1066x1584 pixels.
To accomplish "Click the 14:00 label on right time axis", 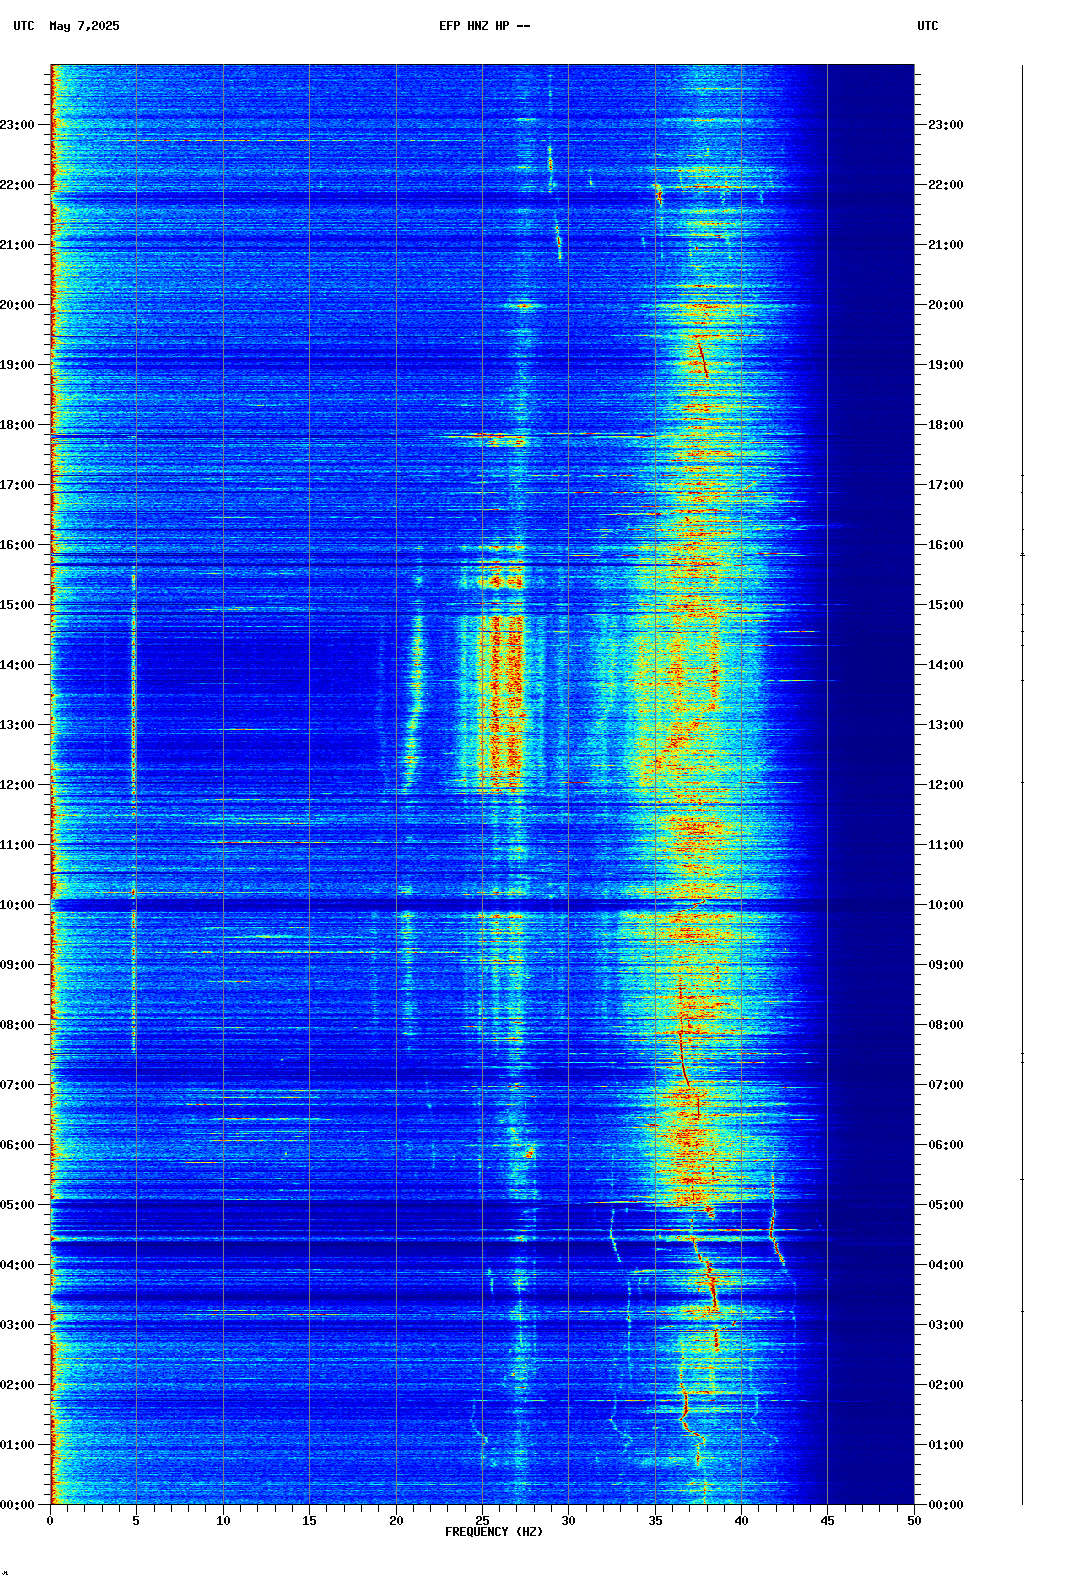I will [x=946, y=665].
